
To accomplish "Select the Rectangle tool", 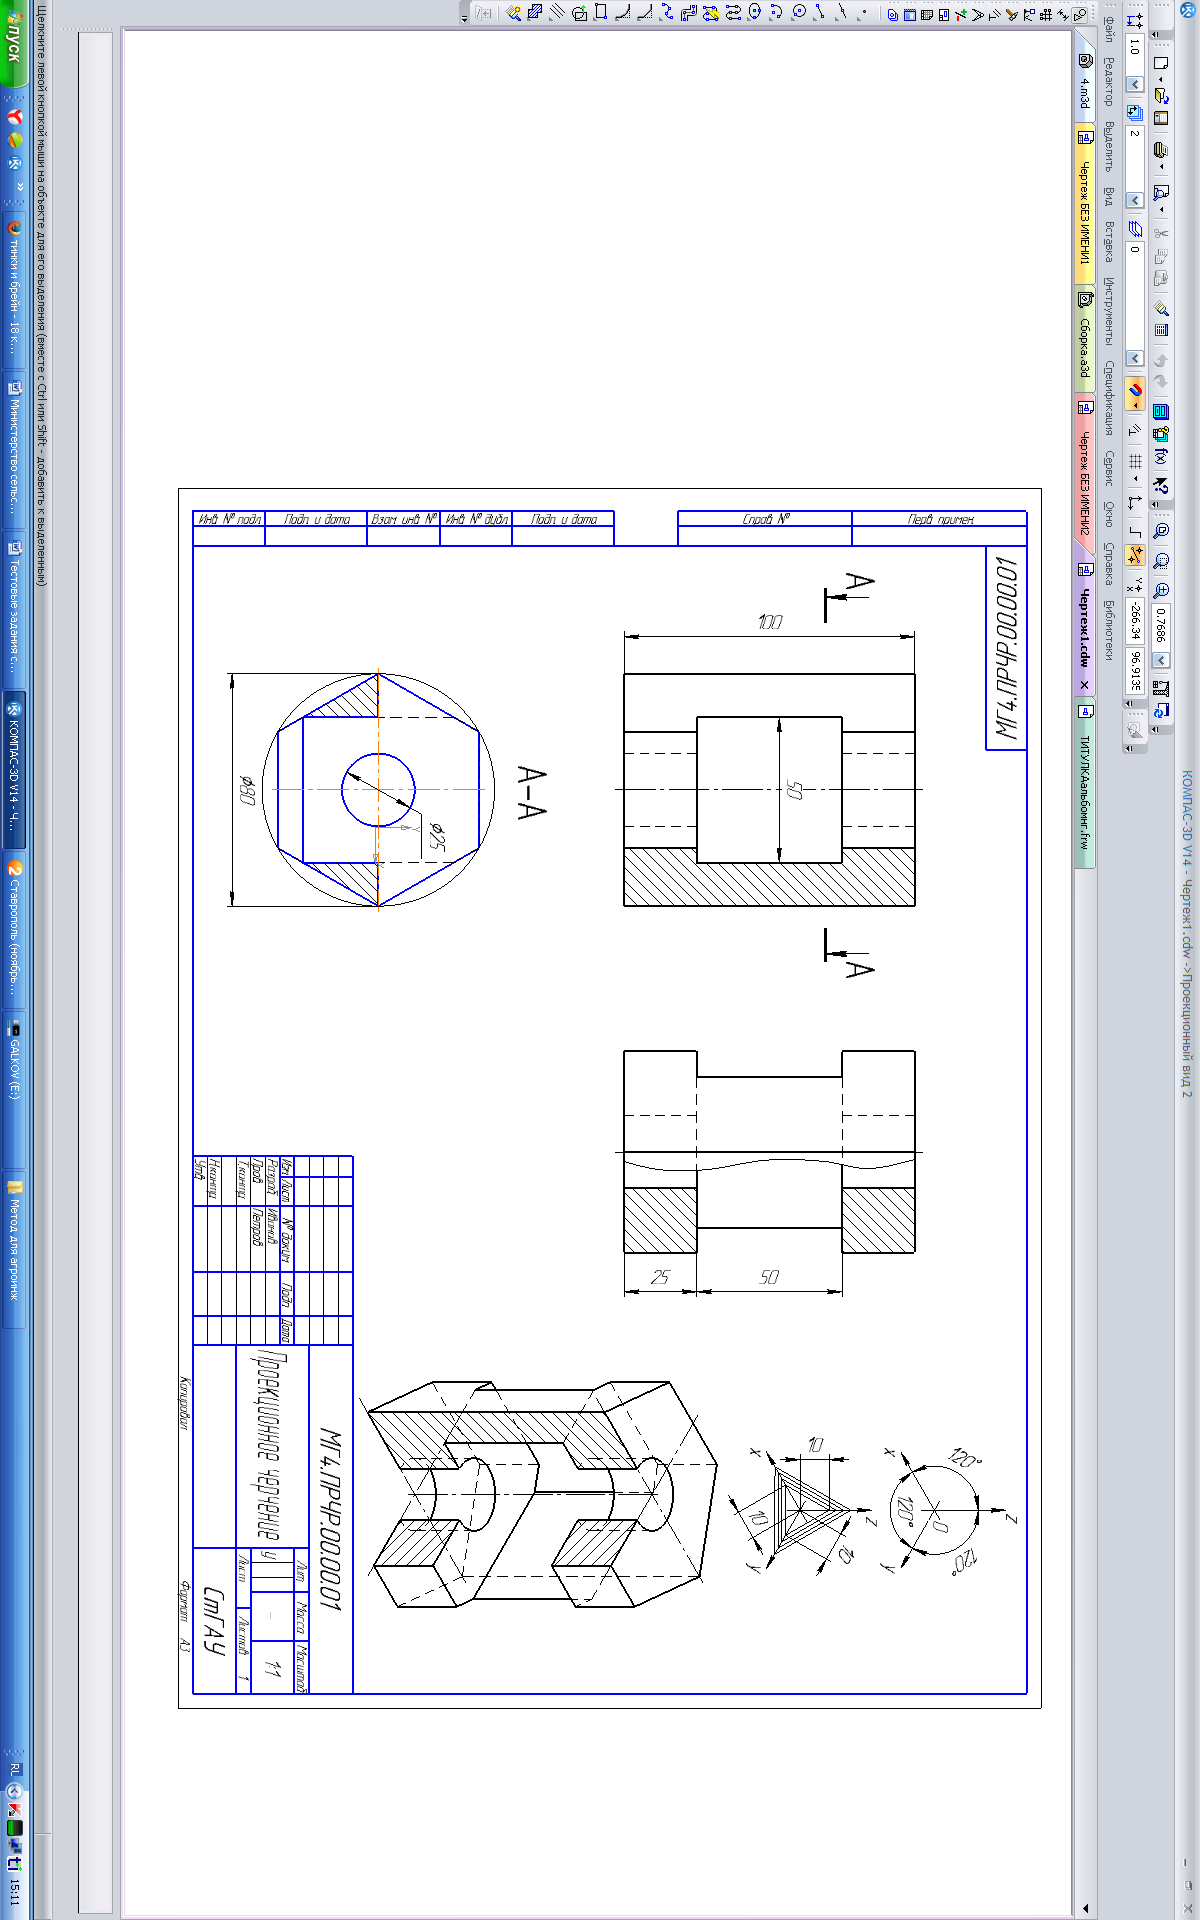I will pyautogui.click(x=600, y=13).
